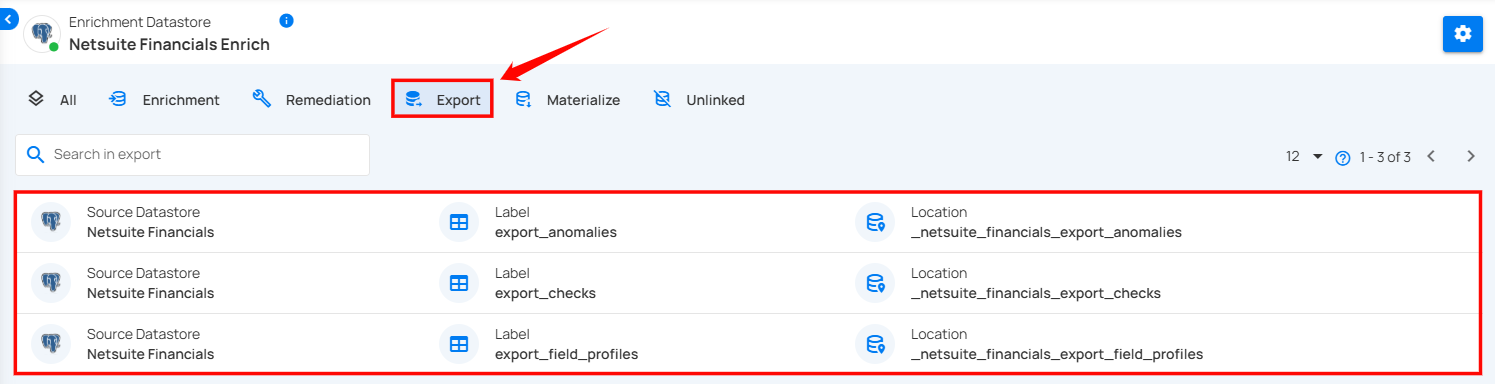The height and width of the screenshot is (384, 1495).
Task: Click _netsuite_financials_export_checks location text
Action: tap(1036, 293)
